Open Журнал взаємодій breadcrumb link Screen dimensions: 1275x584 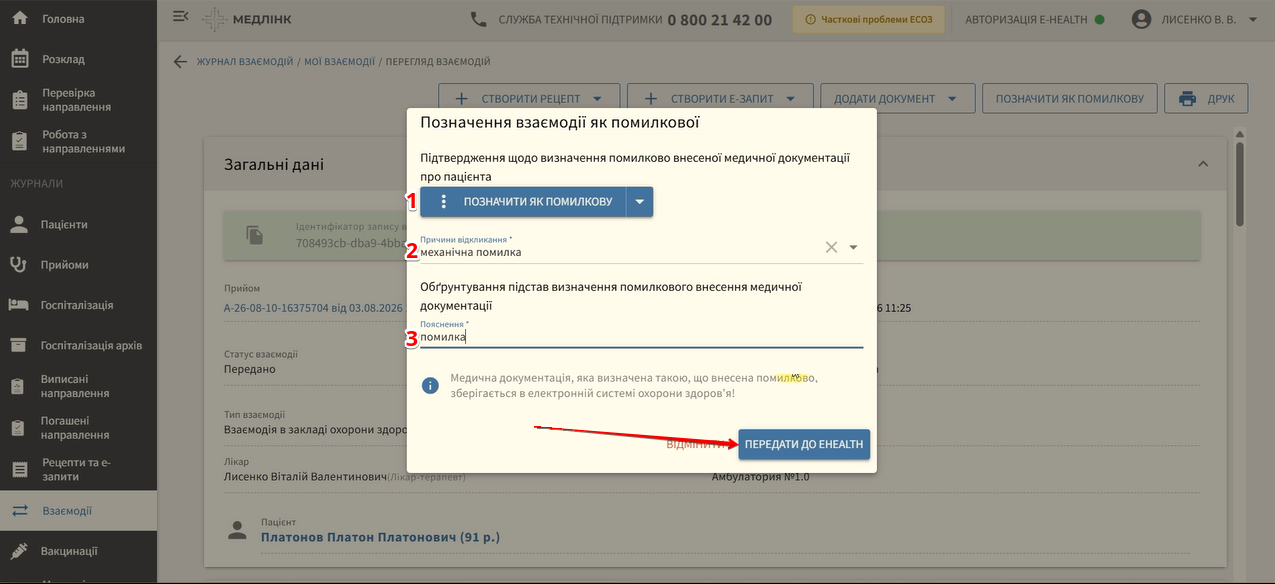[243, 62]
